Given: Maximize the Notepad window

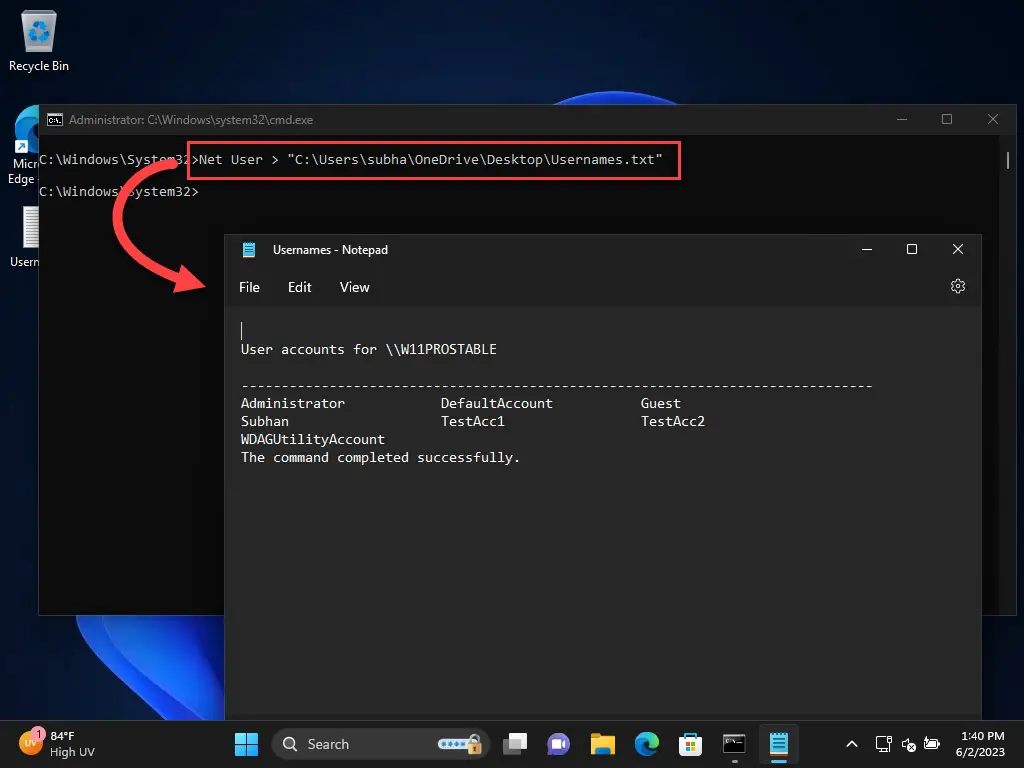Looking at the screenshot, I should point(912,249).
